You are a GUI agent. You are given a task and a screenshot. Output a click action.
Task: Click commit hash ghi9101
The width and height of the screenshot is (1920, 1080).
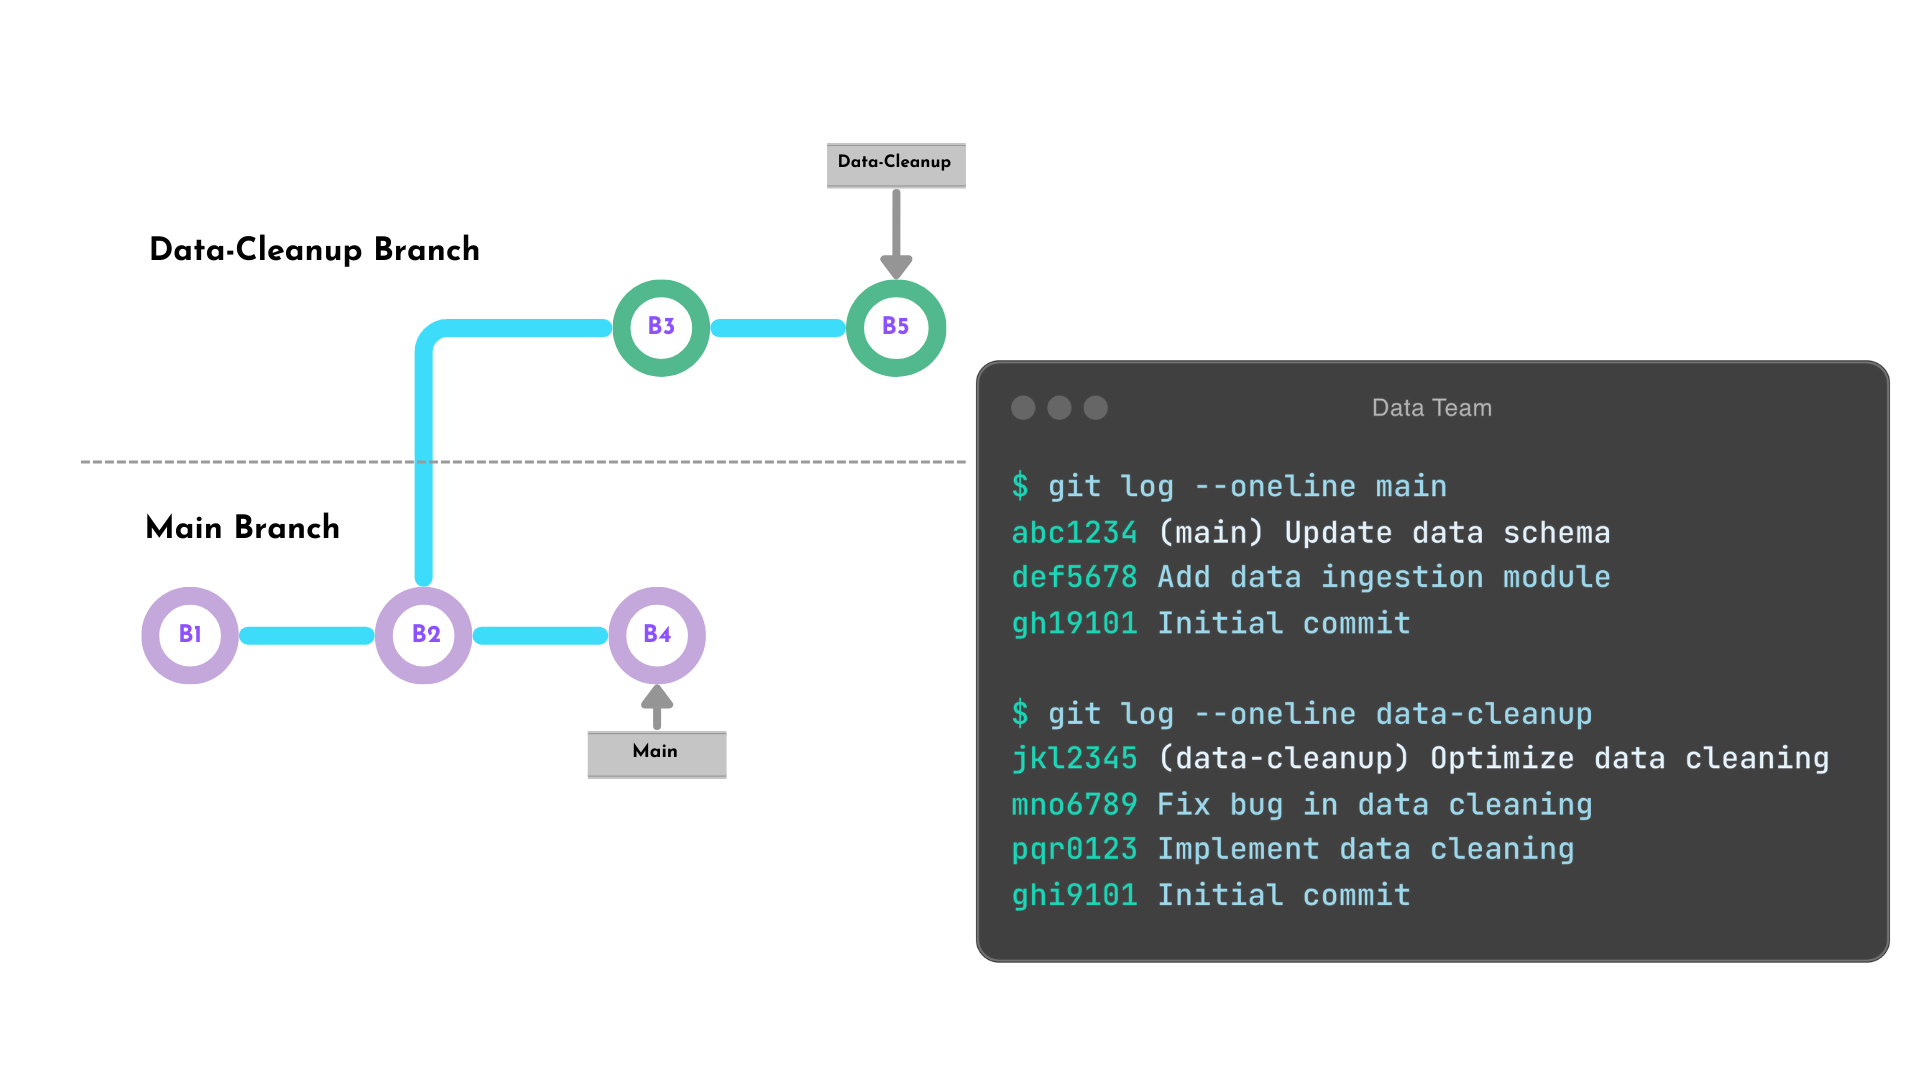pos(1074,895)
